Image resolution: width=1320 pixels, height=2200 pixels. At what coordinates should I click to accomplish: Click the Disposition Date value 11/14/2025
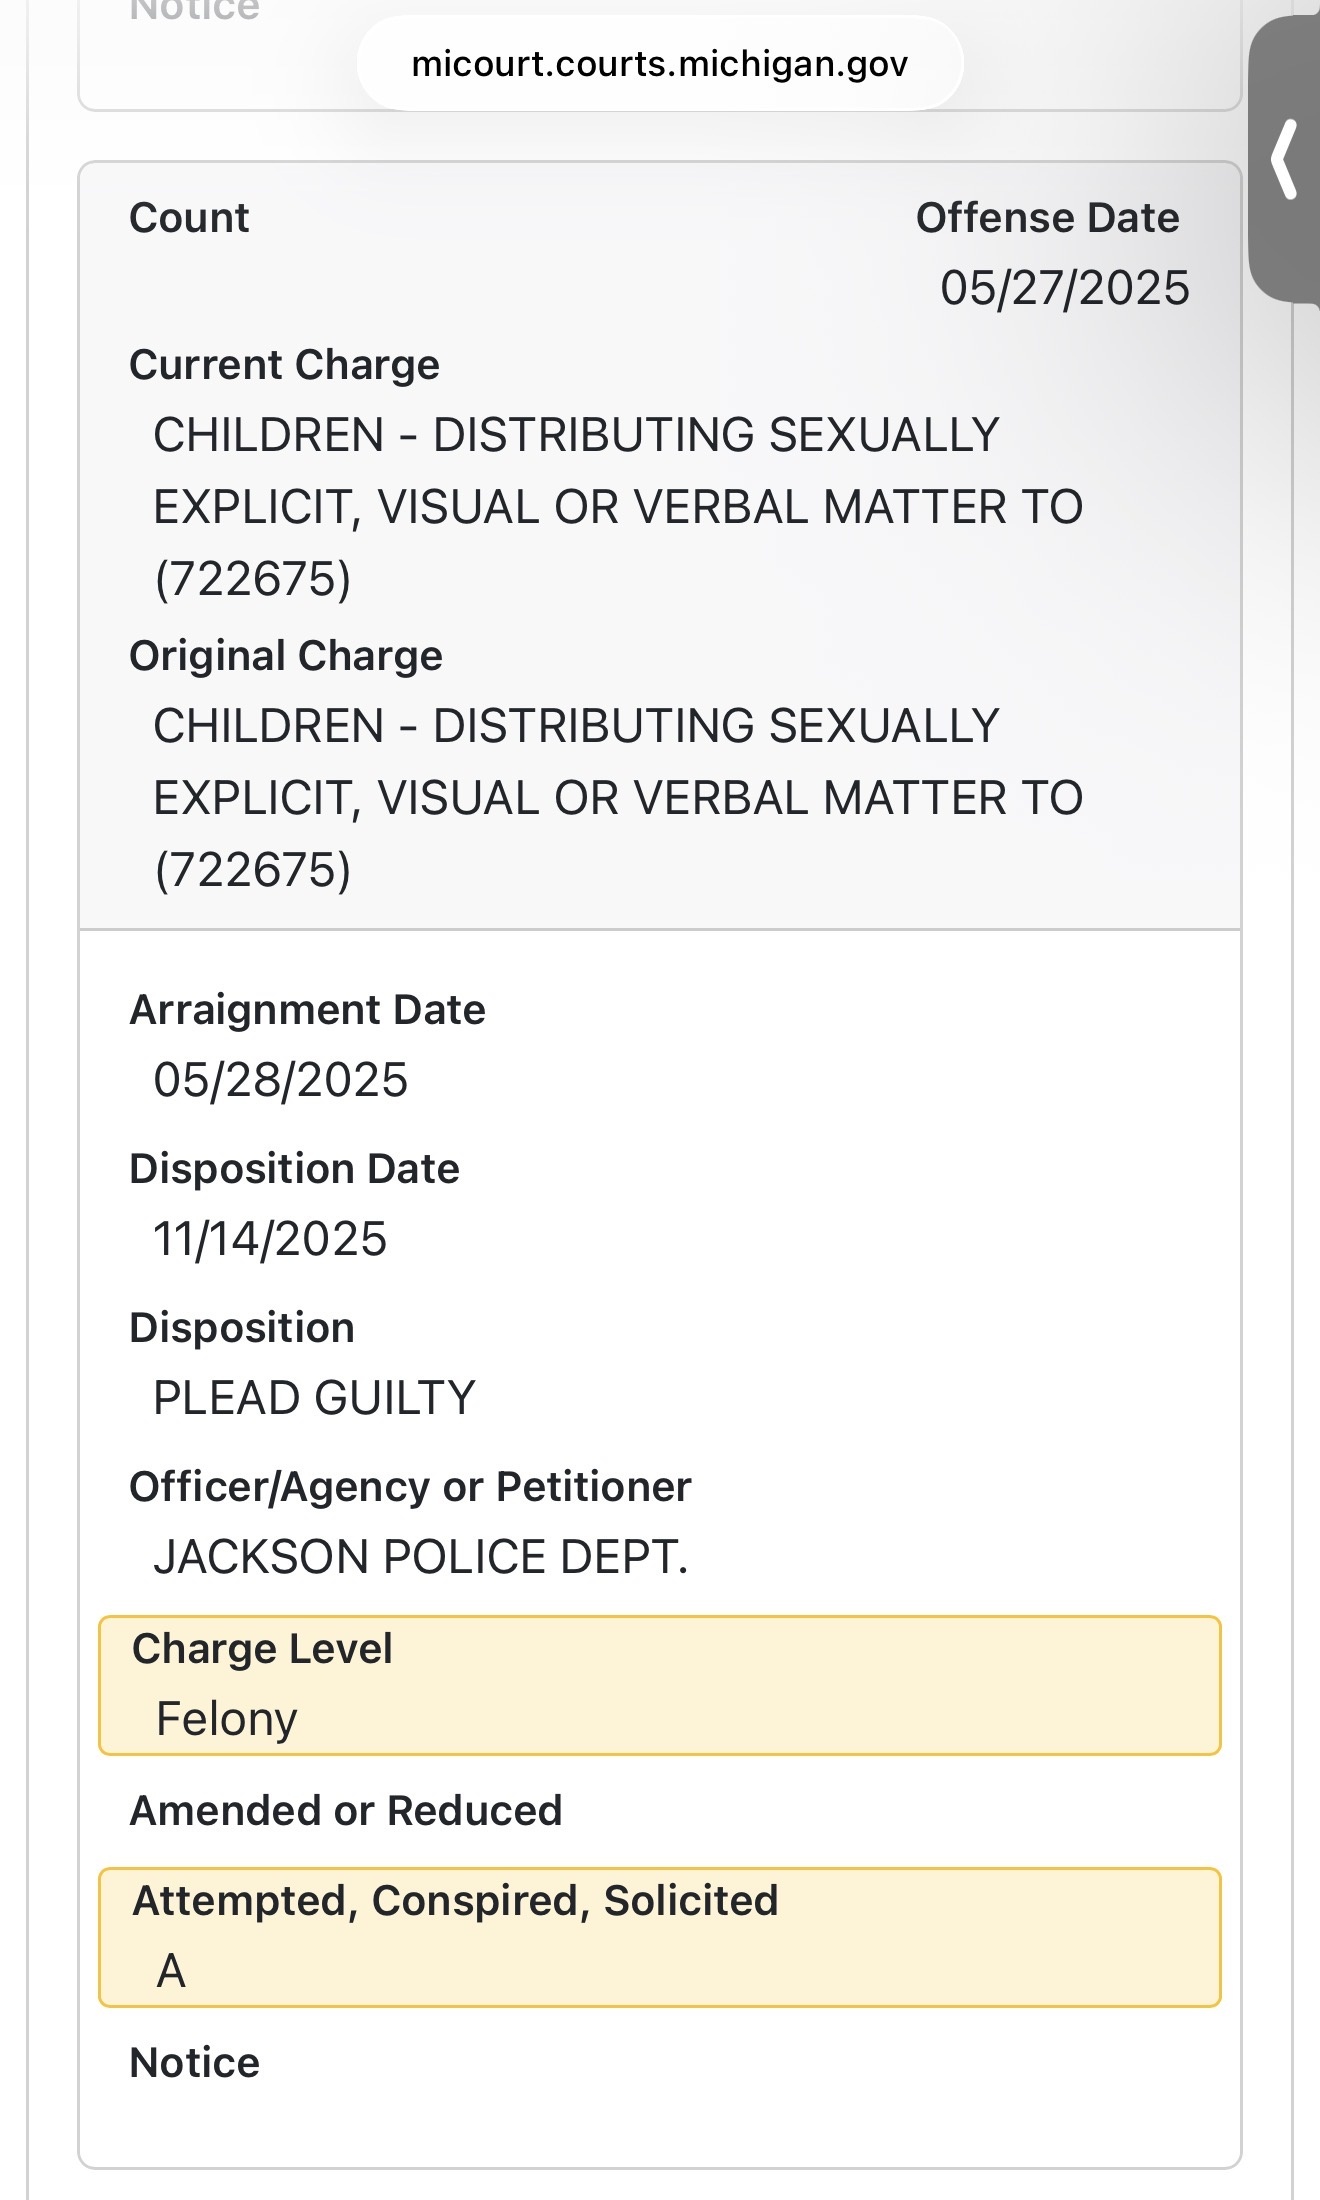click(270, 1239)
